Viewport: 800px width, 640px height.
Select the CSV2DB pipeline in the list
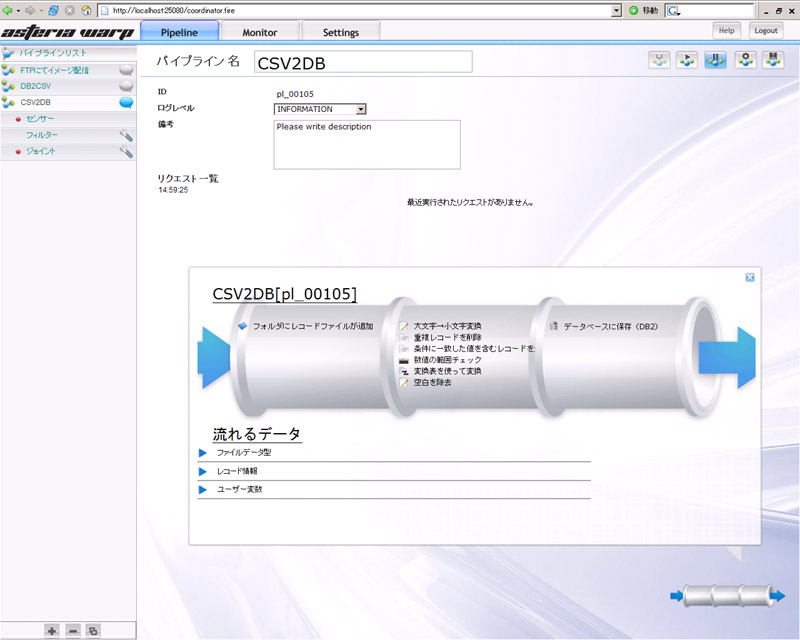35,103
